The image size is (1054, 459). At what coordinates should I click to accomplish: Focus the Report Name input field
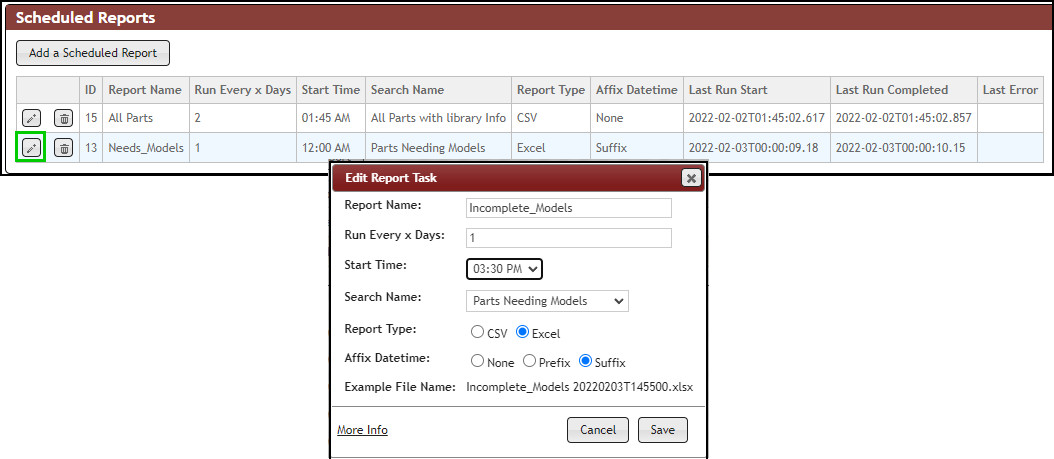569,208
